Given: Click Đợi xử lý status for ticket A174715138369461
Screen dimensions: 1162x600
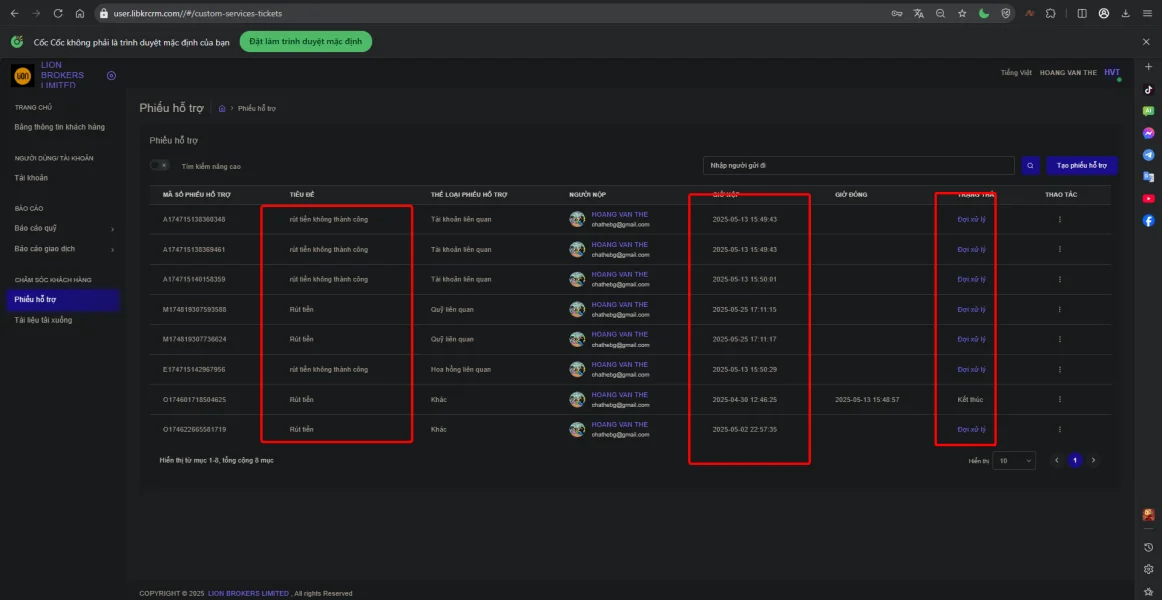Looking at the screenshot, I should pos(971,250).
